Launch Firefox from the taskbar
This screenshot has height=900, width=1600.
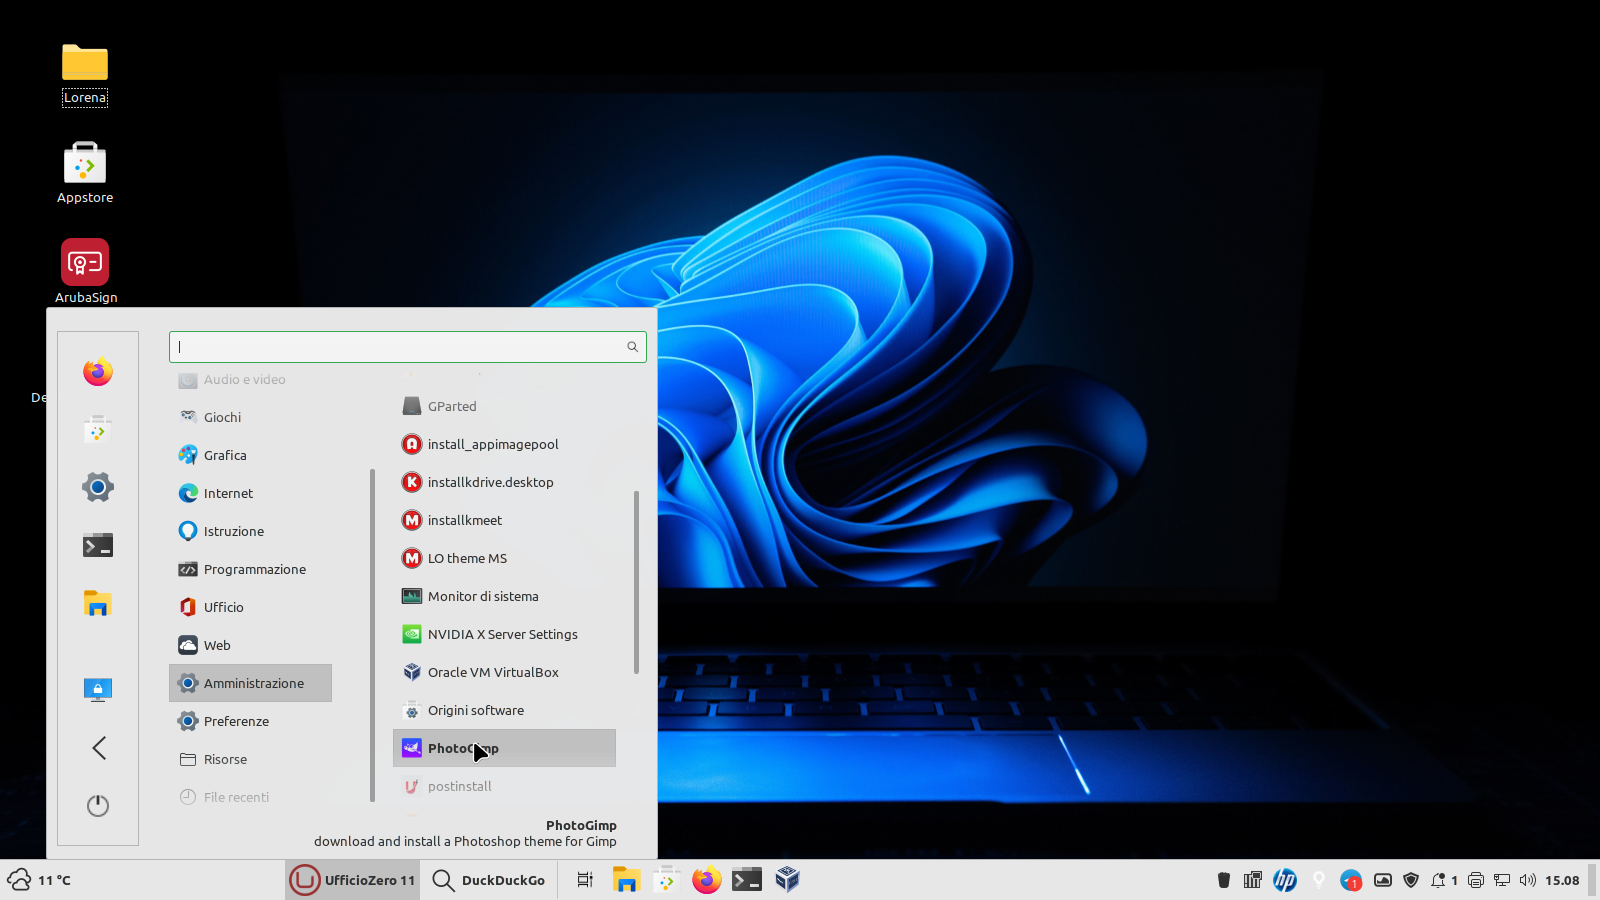[706, 880]
